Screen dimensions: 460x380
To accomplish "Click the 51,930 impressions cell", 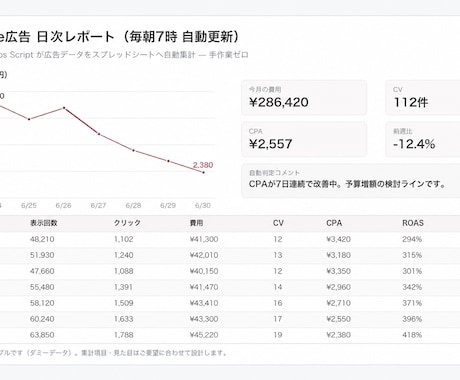I will [x=42, y=255].
